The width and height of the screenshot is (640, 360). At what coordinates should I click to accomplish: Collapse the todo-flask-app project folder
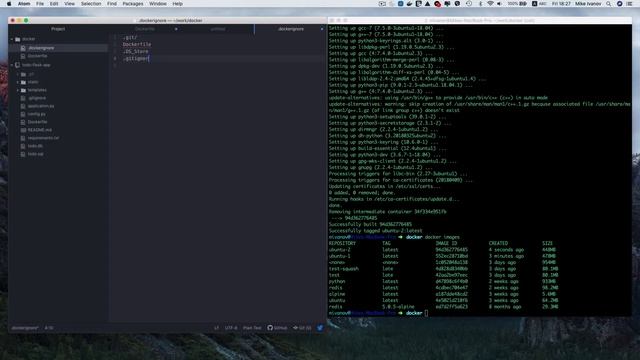12,65
